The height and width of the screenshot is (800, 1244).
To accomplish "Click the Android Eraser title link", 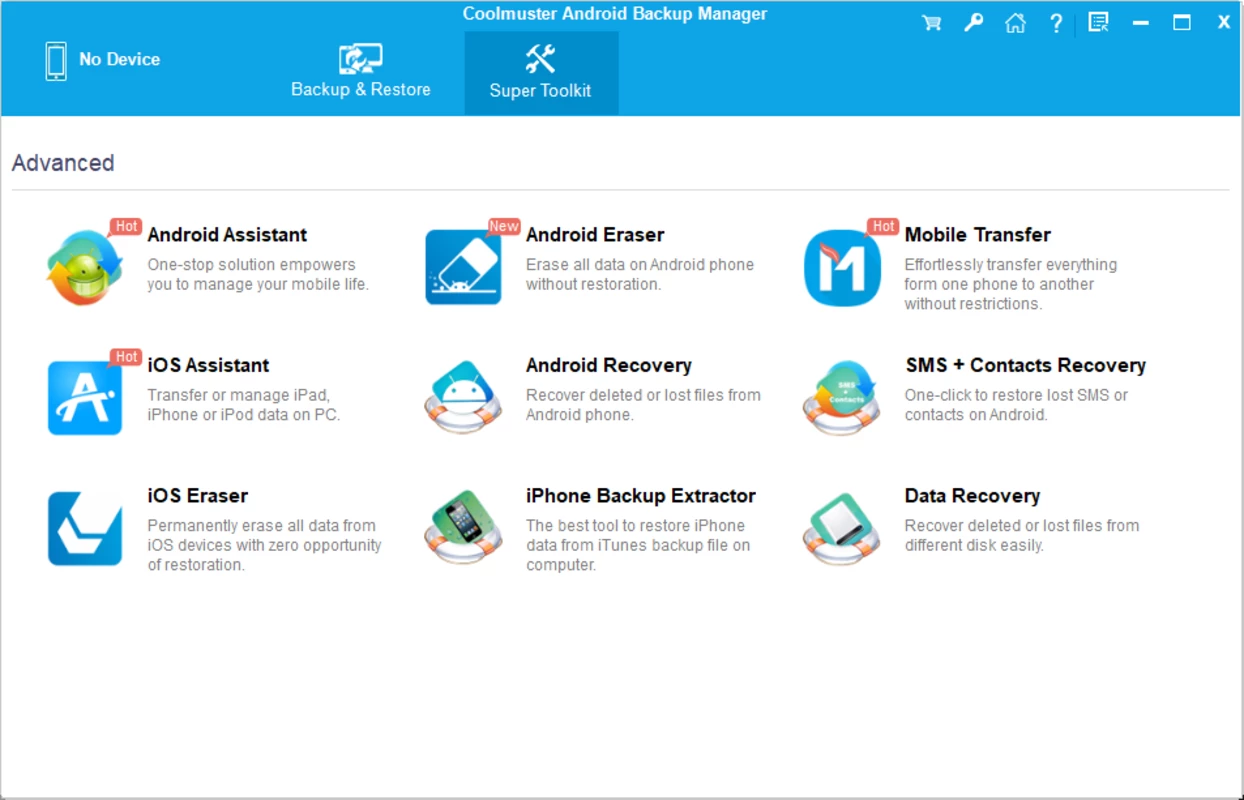I will tap(595, 235).
